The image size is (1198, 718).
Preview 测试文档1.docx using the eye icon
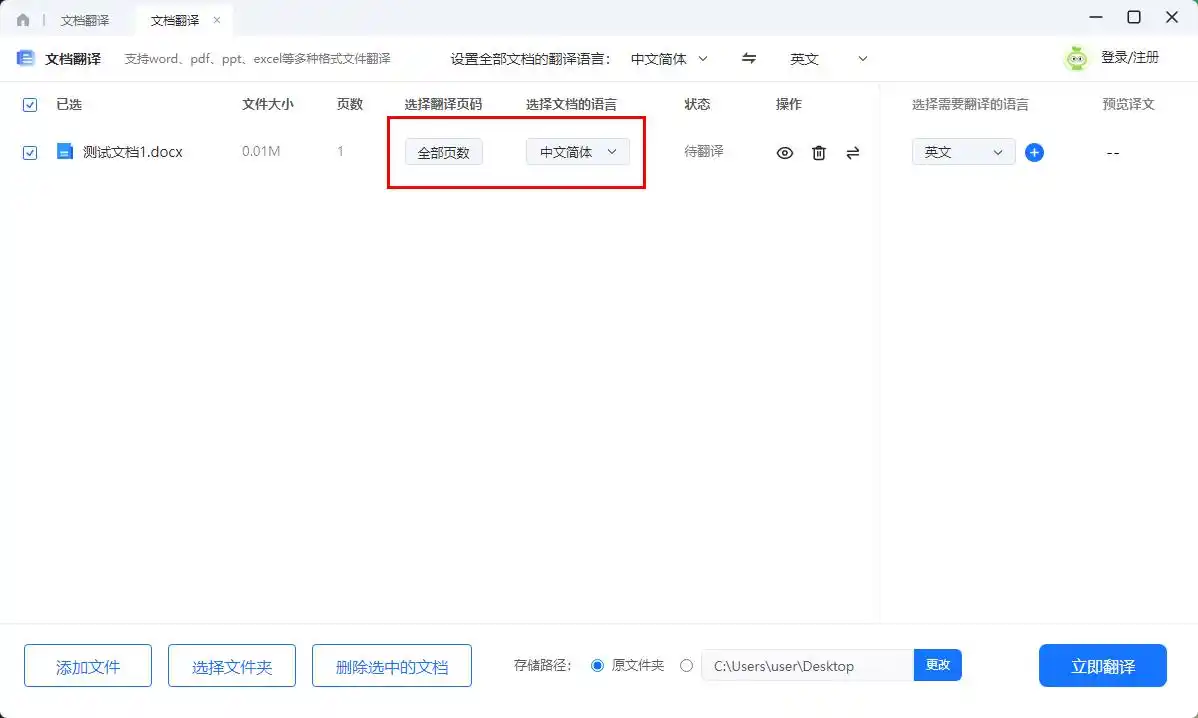[785, 152]
